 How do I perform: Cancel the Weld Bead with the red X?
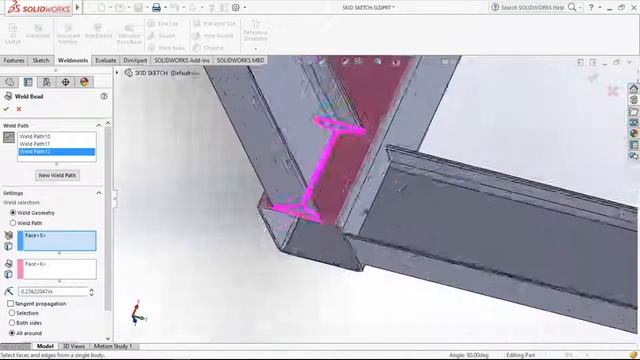point(19,109)
